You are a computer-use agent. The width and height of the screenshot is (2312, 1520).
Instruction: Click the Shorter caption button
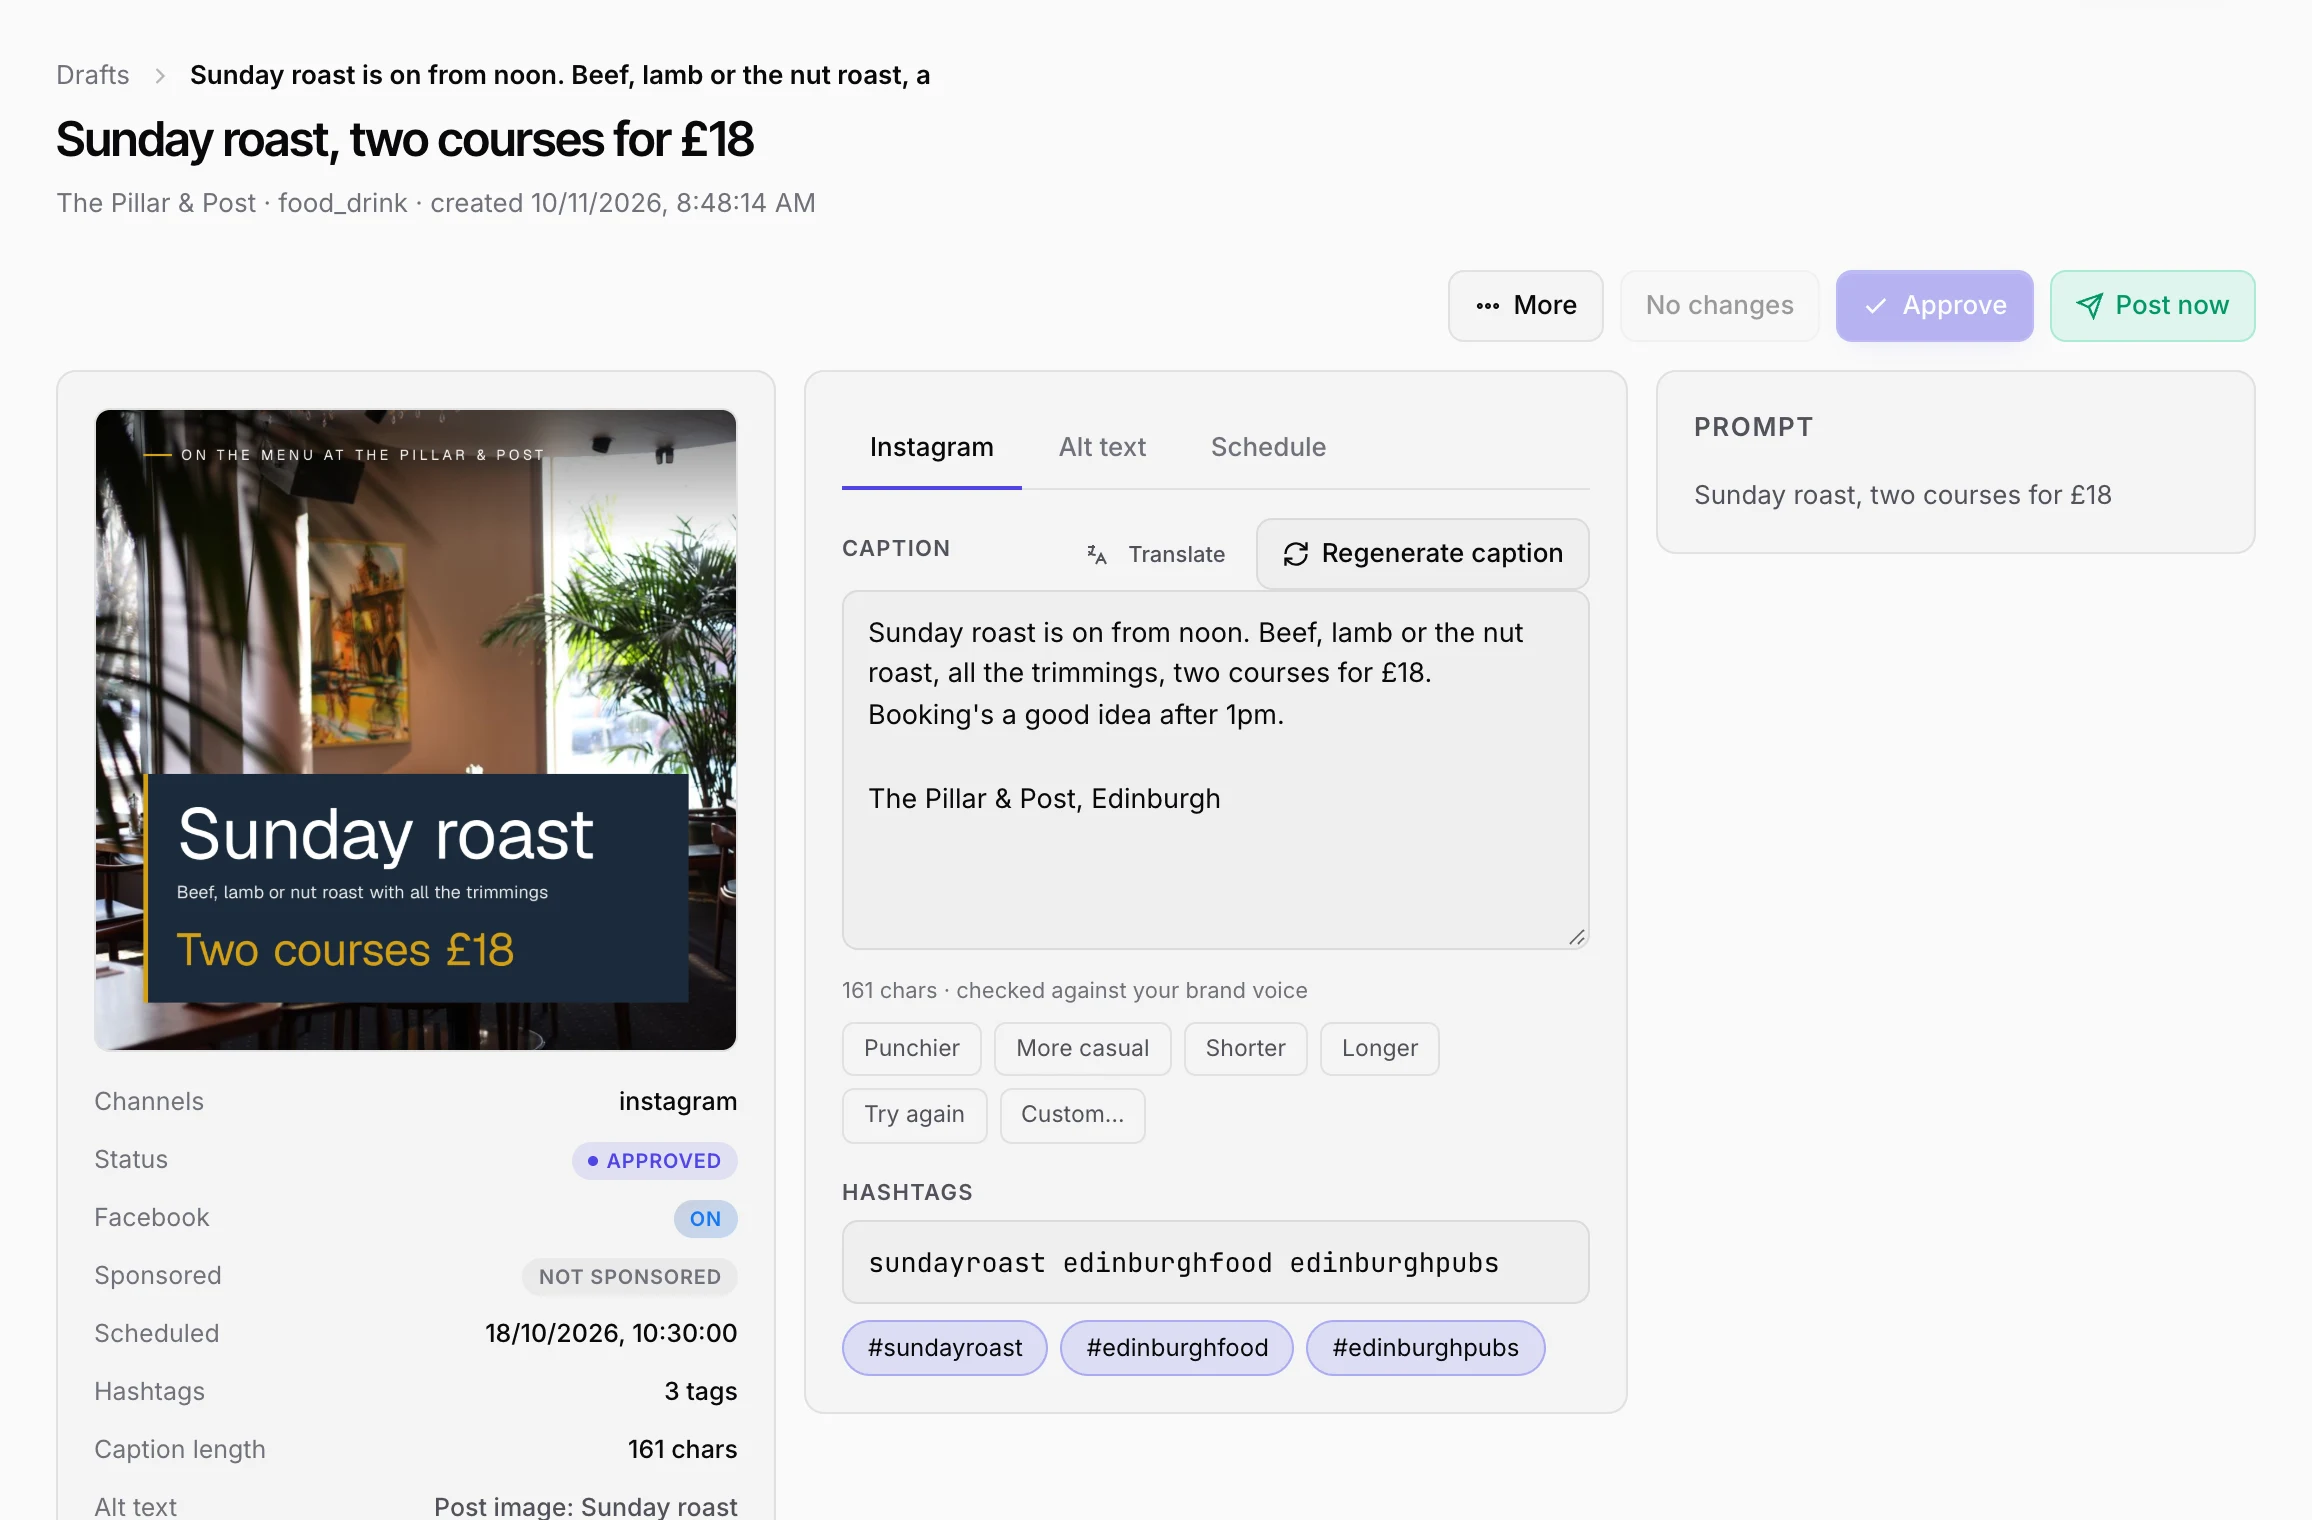coord(1245,1049)
